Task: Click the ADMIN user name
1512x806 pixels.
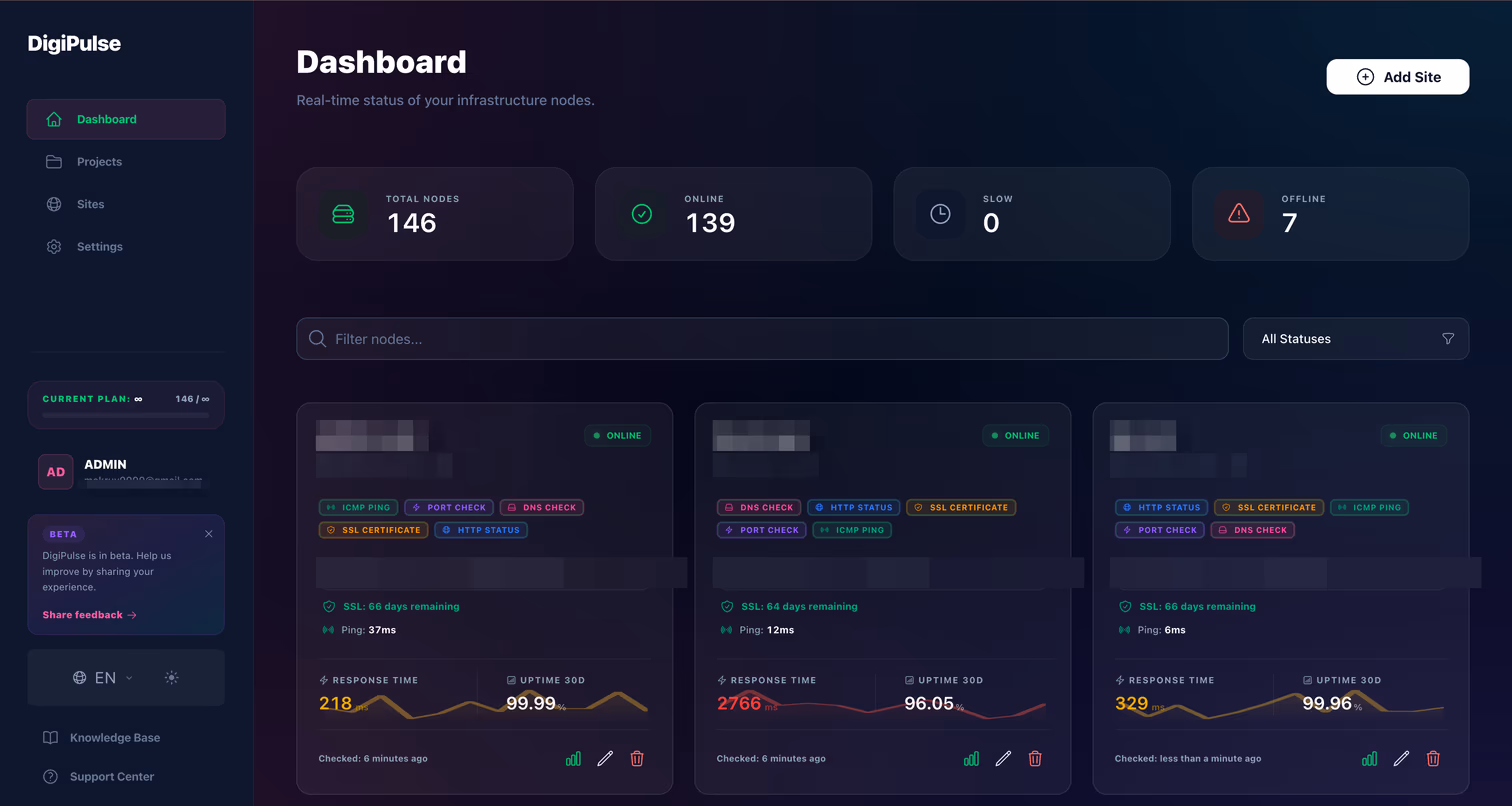Action: [x=105, y=465]
